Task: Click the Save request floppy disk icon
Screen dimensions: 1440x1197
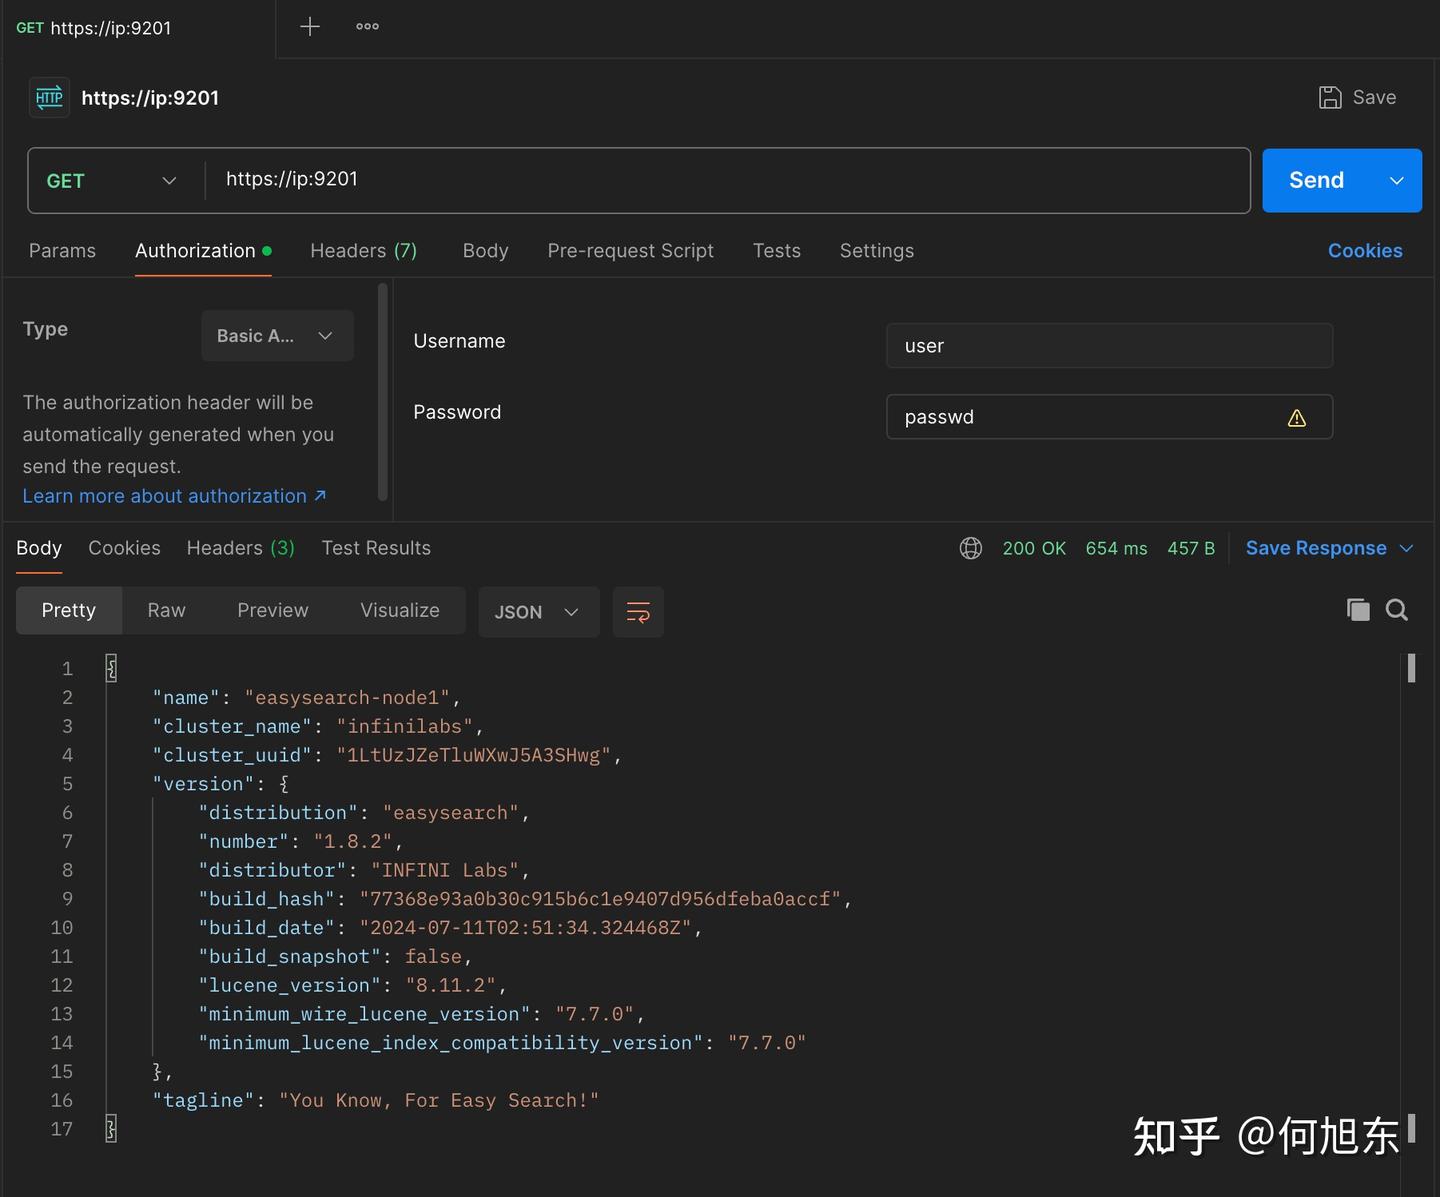Action: pos(1330,97)
